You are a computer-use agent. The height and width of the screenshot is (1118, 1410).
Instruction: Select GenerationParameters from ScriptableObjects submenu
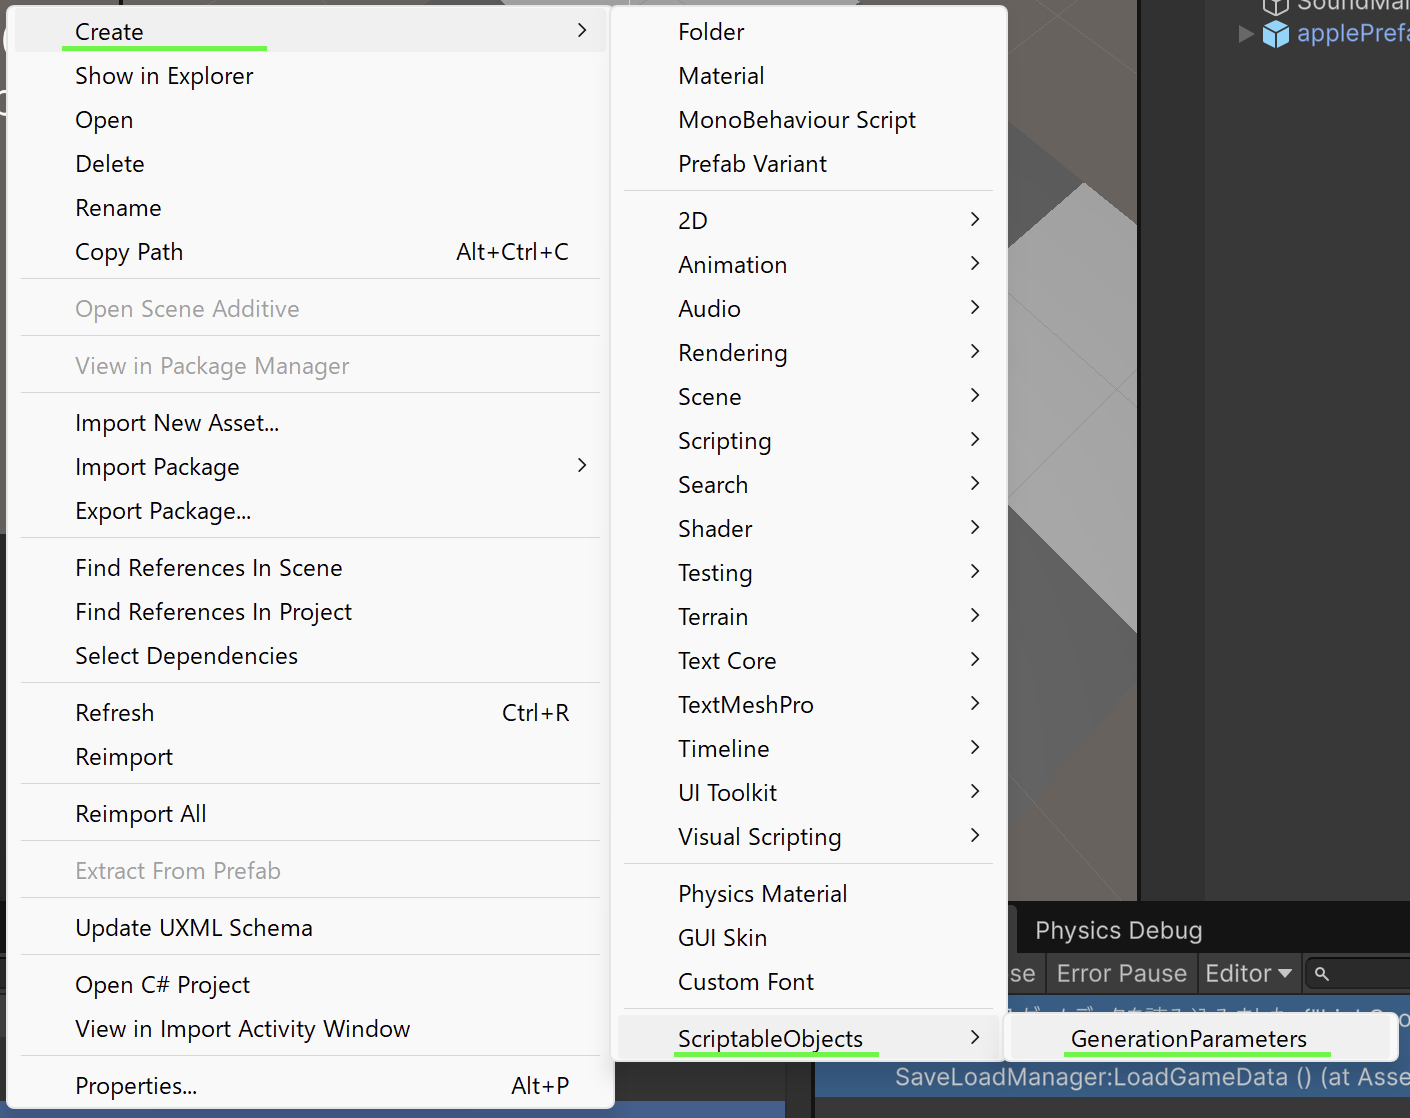point(1188,1039)
